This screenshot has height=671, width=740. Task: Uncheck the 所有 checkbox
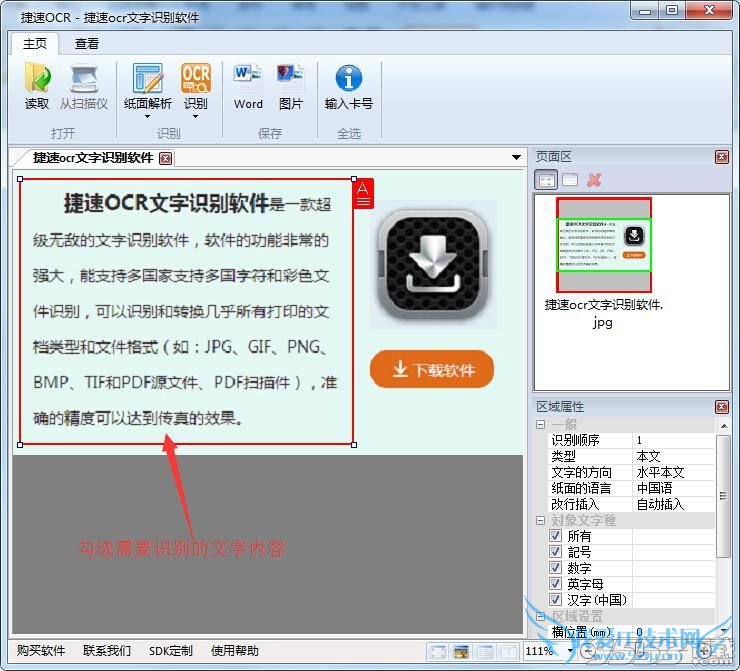[x=555, y=536]
